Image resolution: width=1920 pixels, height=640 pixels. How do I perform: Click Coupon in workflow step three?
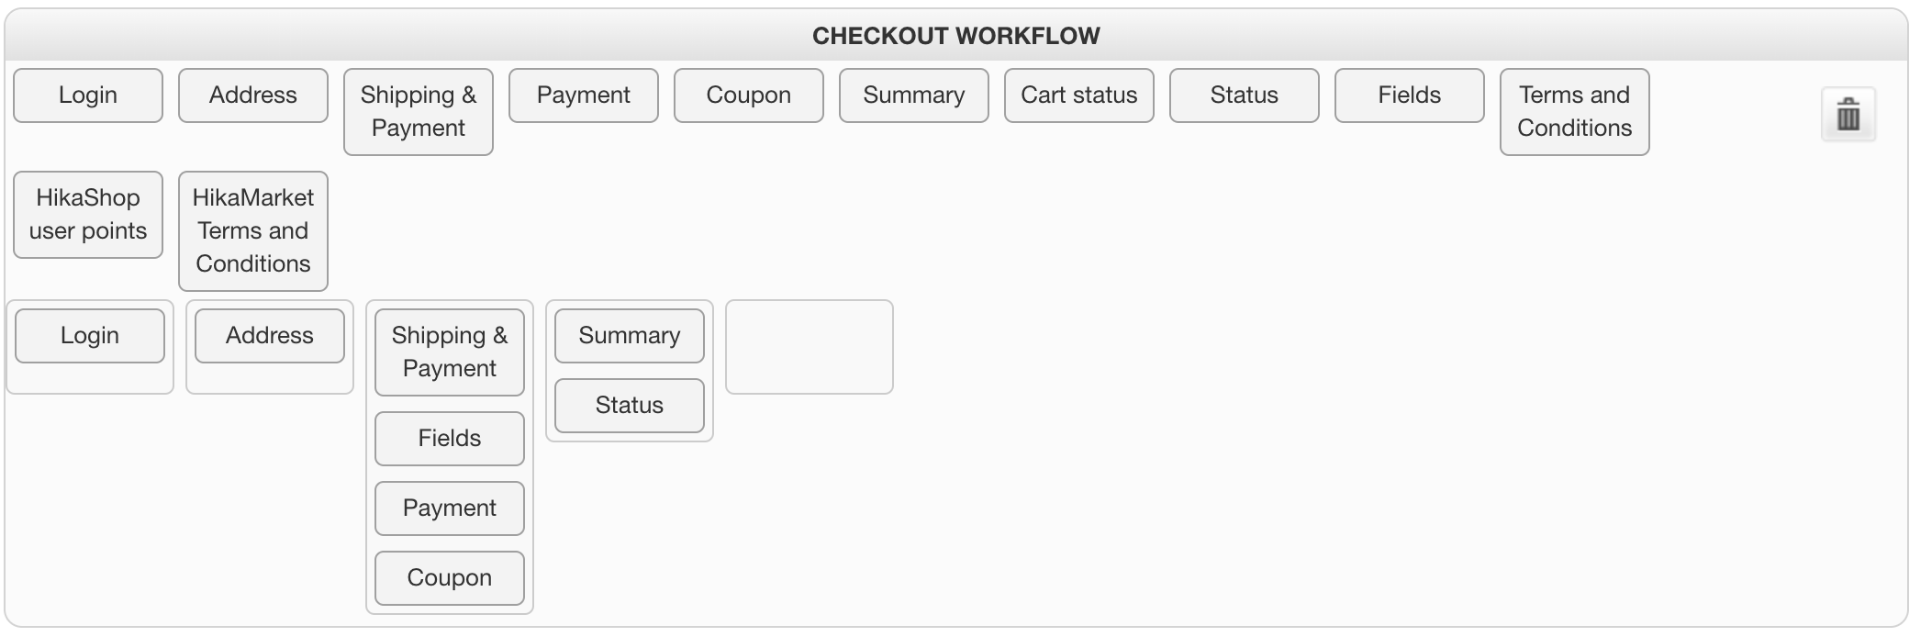click(x=449, y=578)
